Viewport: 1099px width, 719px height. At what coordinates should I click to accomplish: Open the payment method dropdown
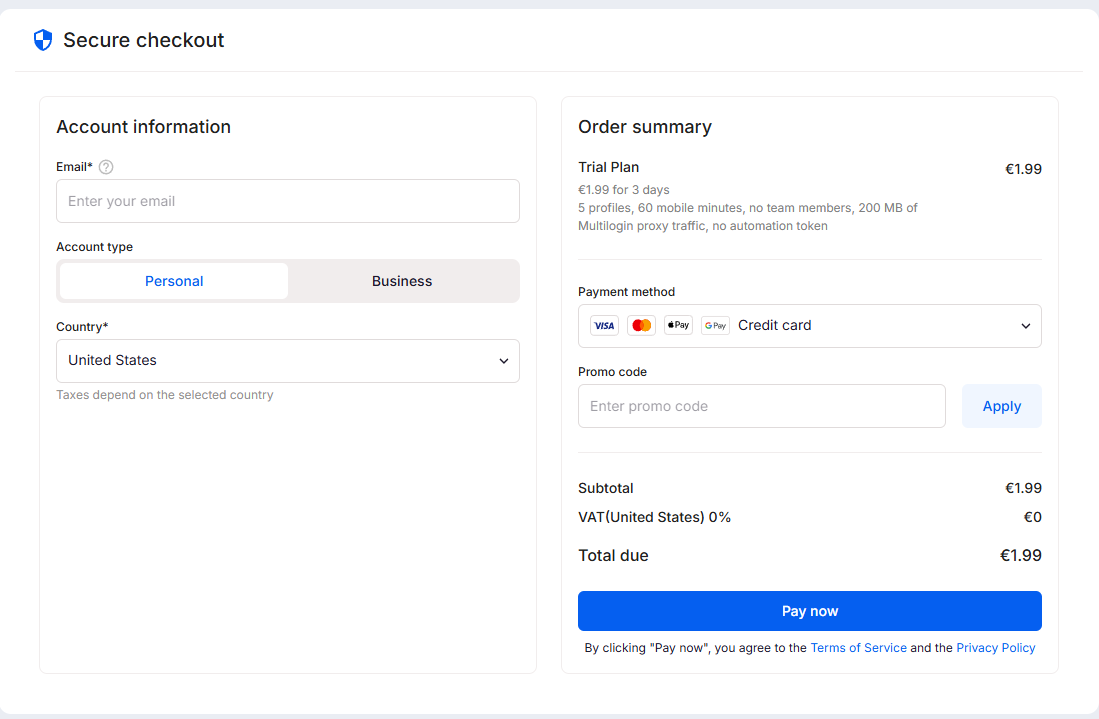pos(810,325)
